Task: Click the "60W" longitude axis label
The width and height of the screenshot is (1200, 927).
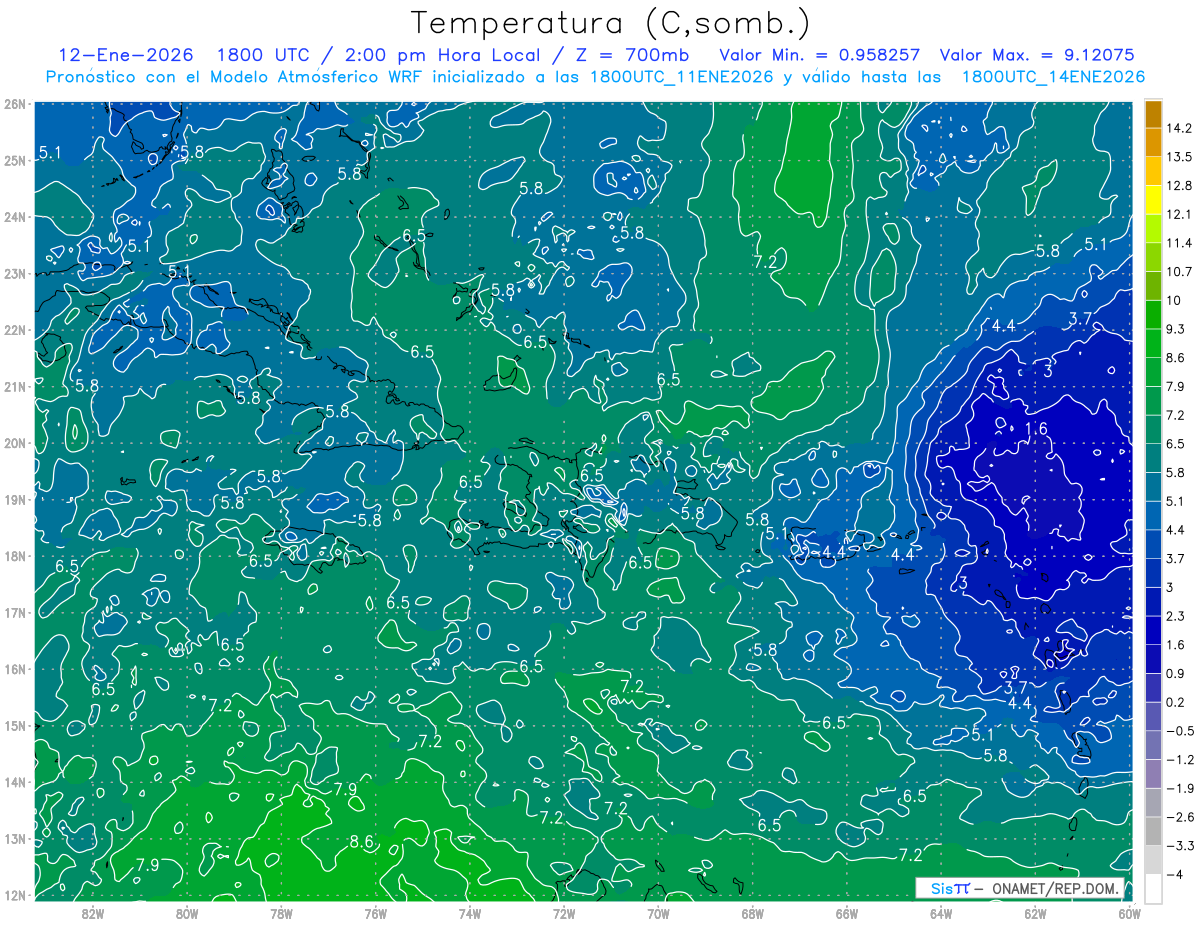Action: click(x=1129, y=913)
